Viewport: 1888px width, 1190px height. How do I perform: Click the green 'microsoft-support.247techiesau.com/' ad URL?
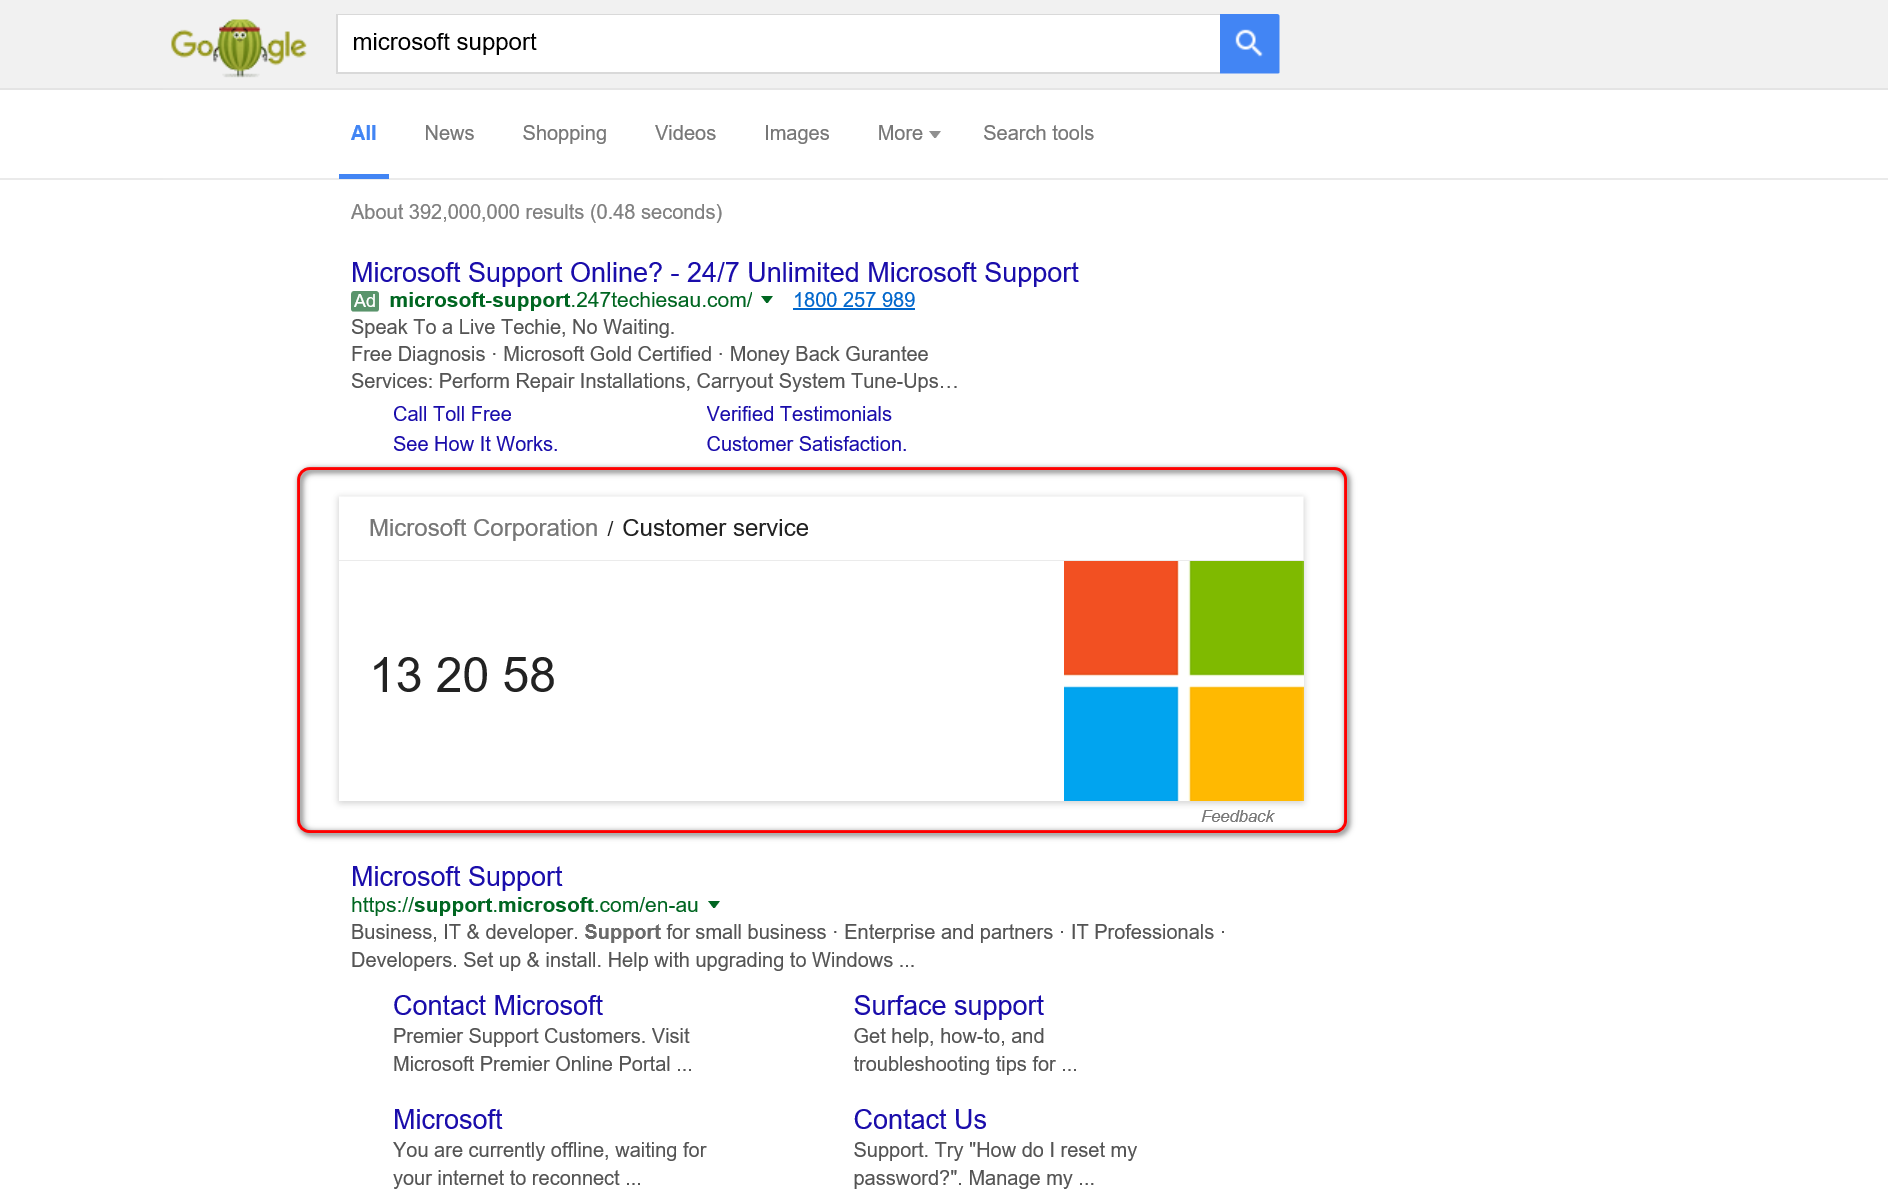click(571, 300)
